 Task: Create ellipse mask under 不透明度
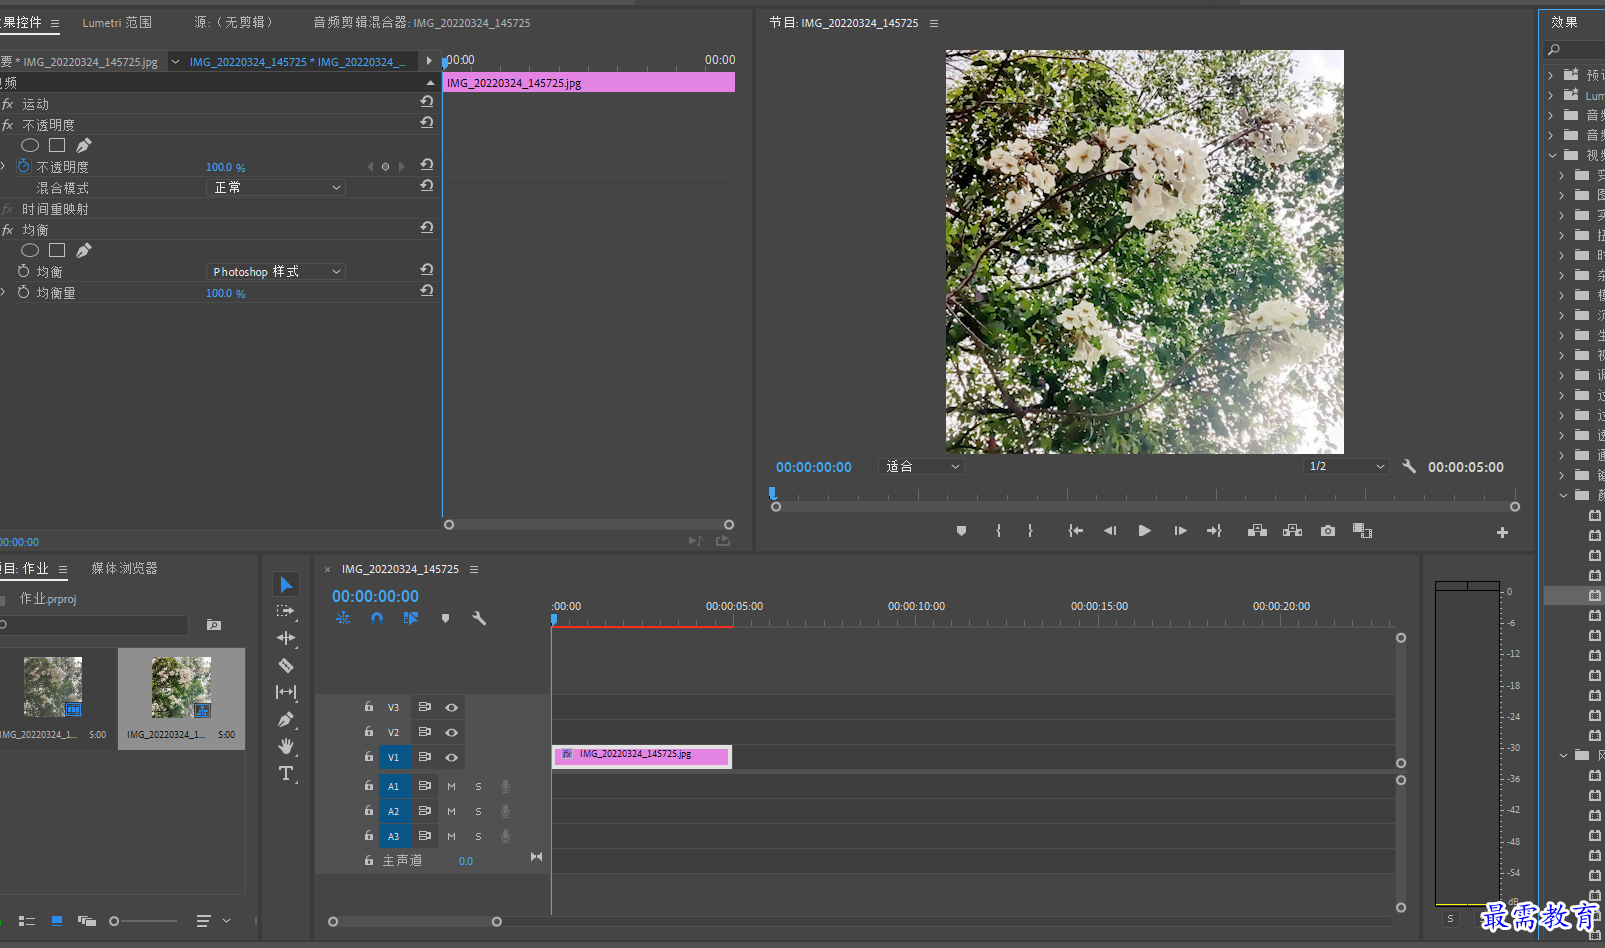pos(30,145)
